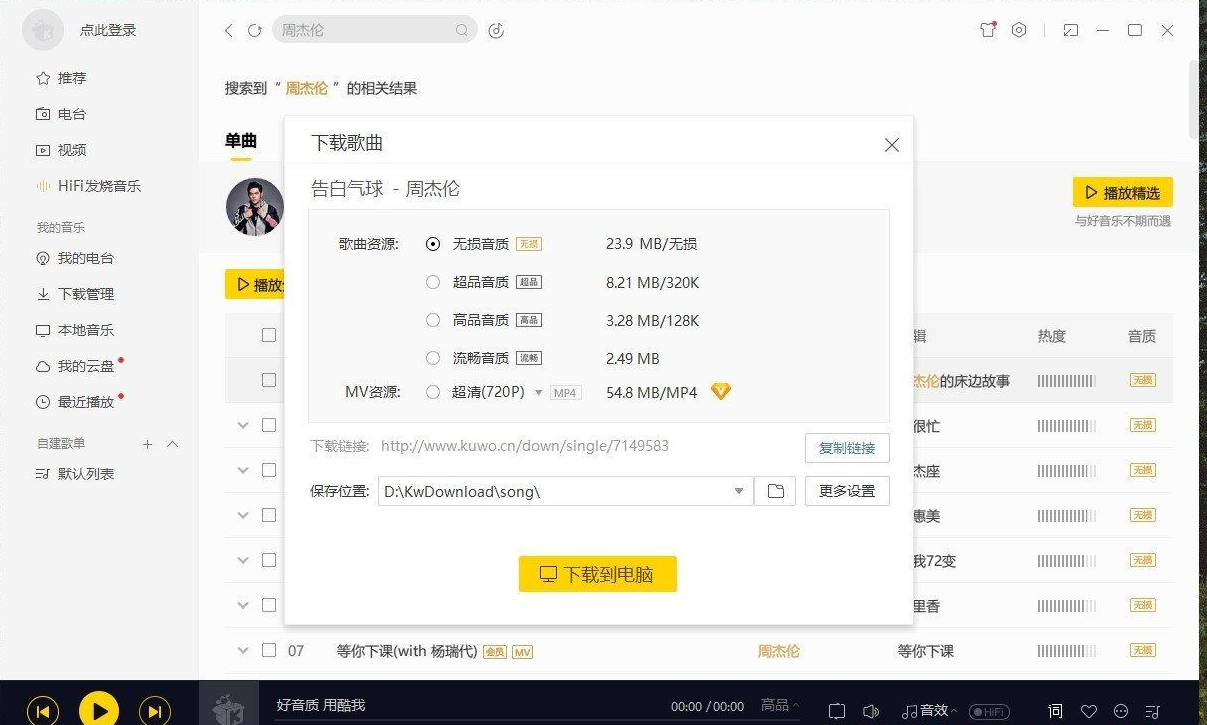This screenshot has height=725, width=1207.
Task: Show lyrics with 词 icon
Action: 1055,711
